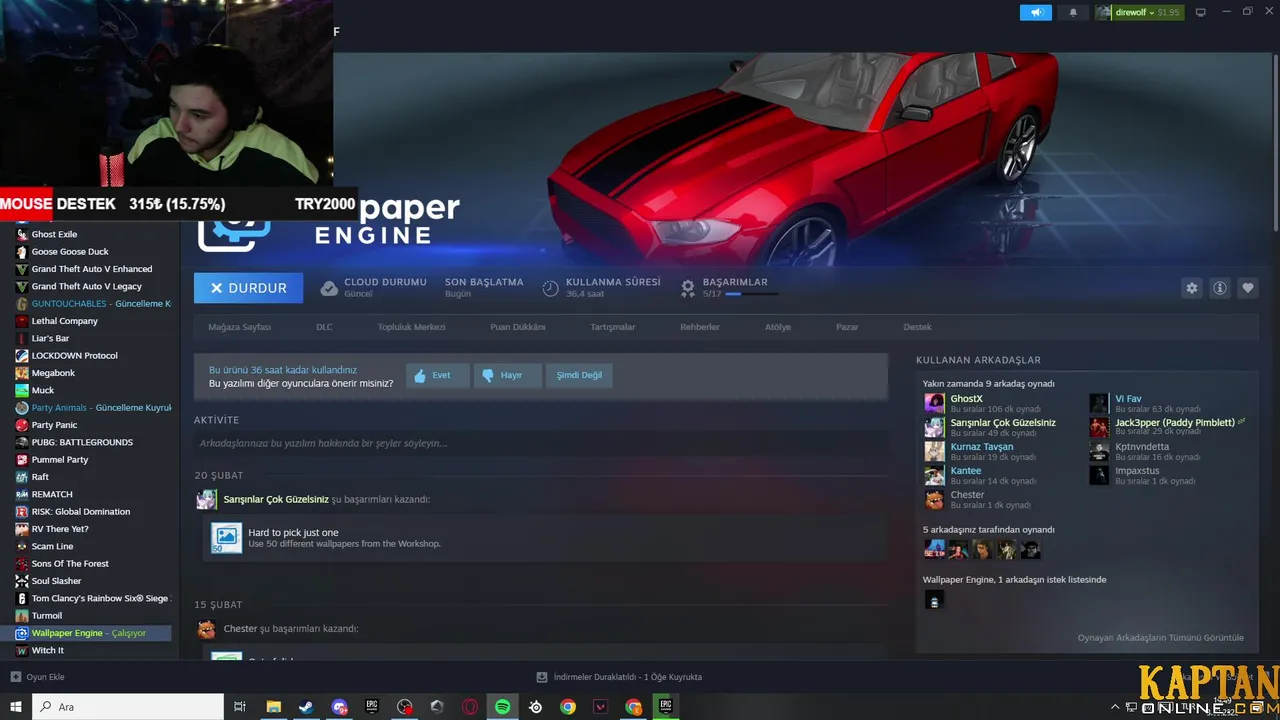The height and width of the screenshot is (720, 1280).
Task: Click the Lethal Company library icon
Action: click(x=22, y=321)
